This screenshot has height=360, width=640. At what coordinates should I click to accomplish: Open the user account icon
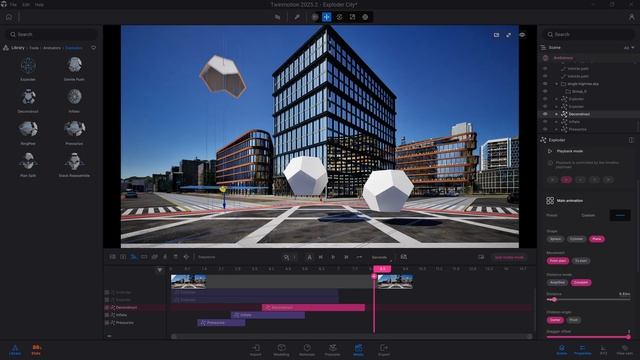pyautogui.click(x=631, y=17)
